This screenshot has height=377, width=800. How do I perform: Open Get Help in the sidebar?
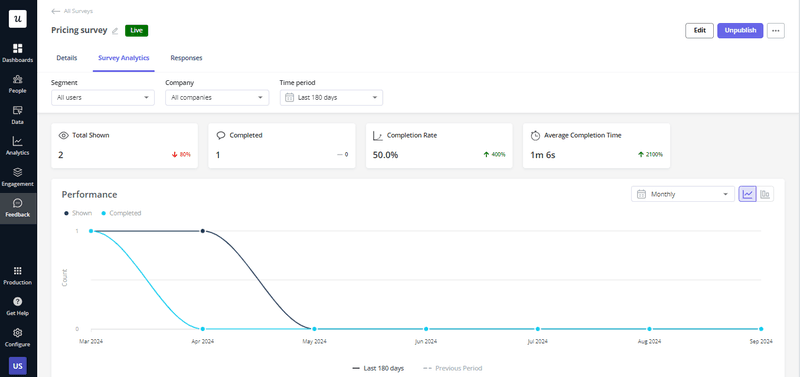pyautogui.click(x=18, y=307)
